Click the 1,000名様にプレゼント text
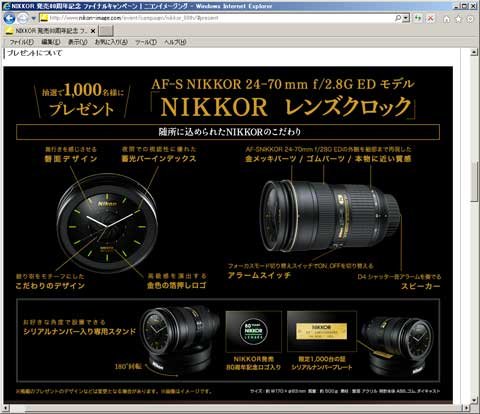Screen dimensions: 480x414 pyautogui.click(x=82, y=99)
